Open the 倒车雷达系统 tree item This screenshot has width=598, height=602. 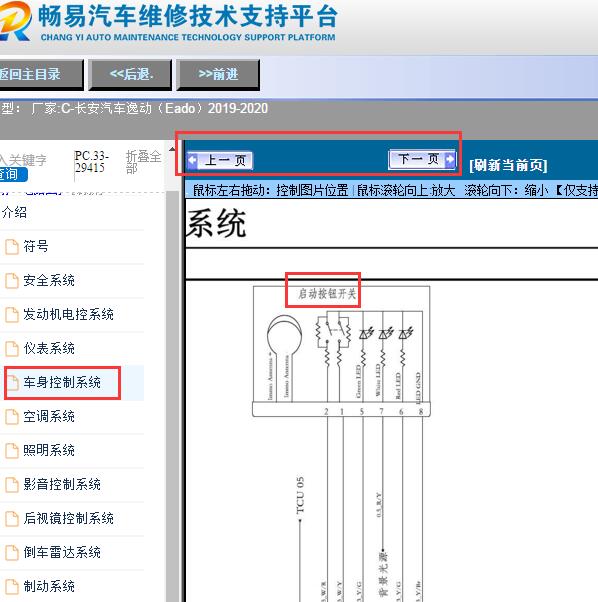click(62, 552)
